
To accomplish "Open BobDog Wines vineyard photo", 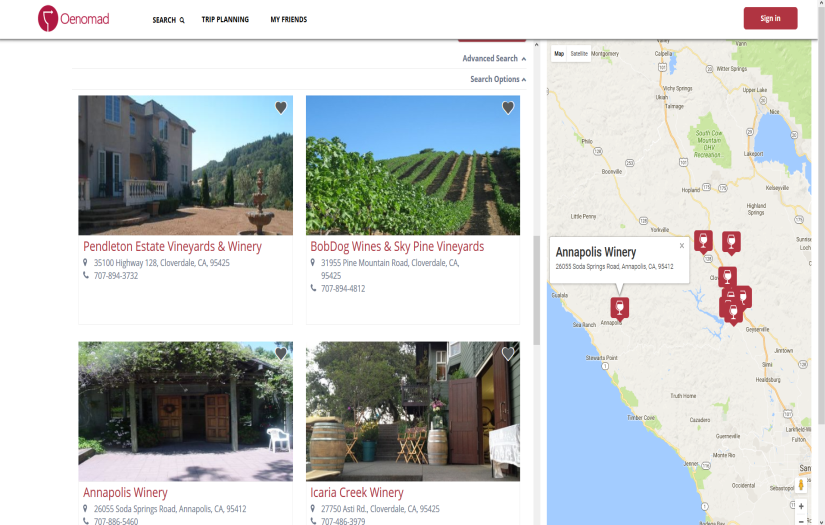I will pos(412,165).
